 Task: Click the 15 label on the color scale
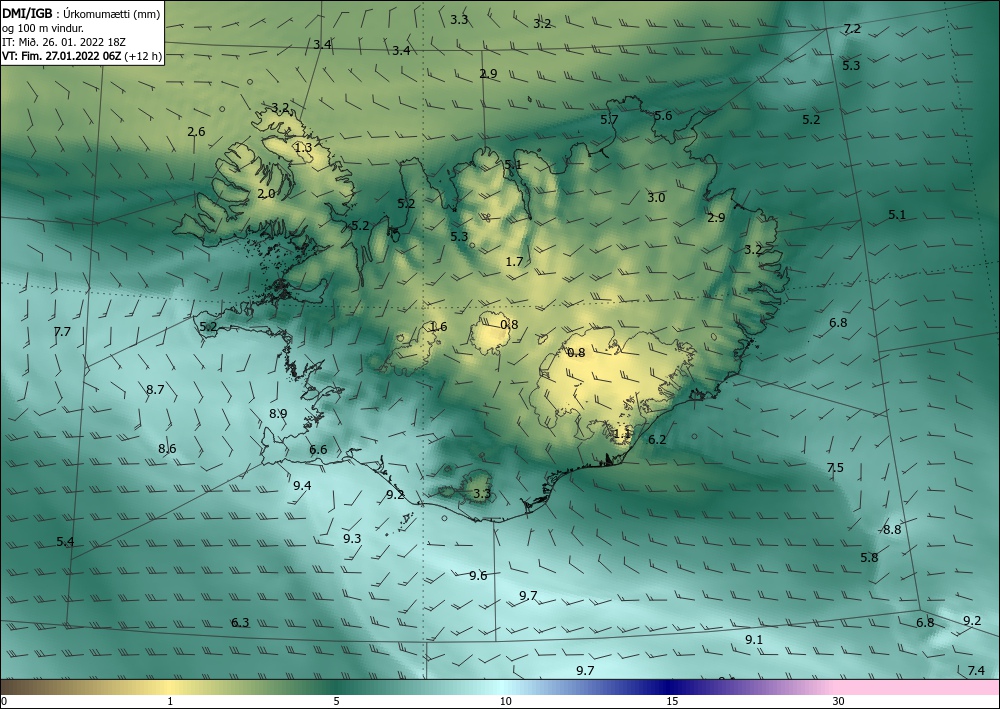click(x=672, y=701)
